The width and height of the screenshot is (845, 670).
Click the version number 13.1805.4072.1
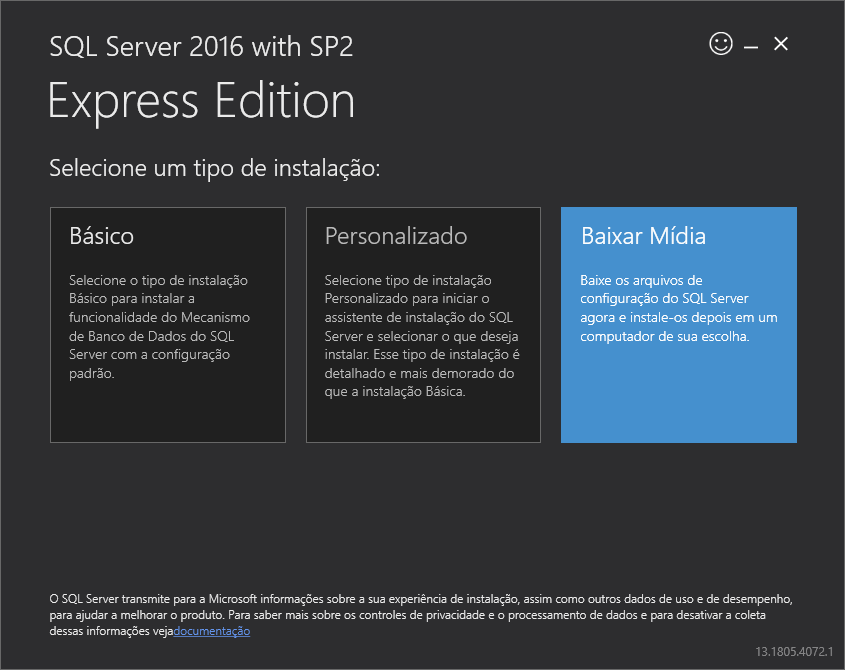click(x=794, y=651)
